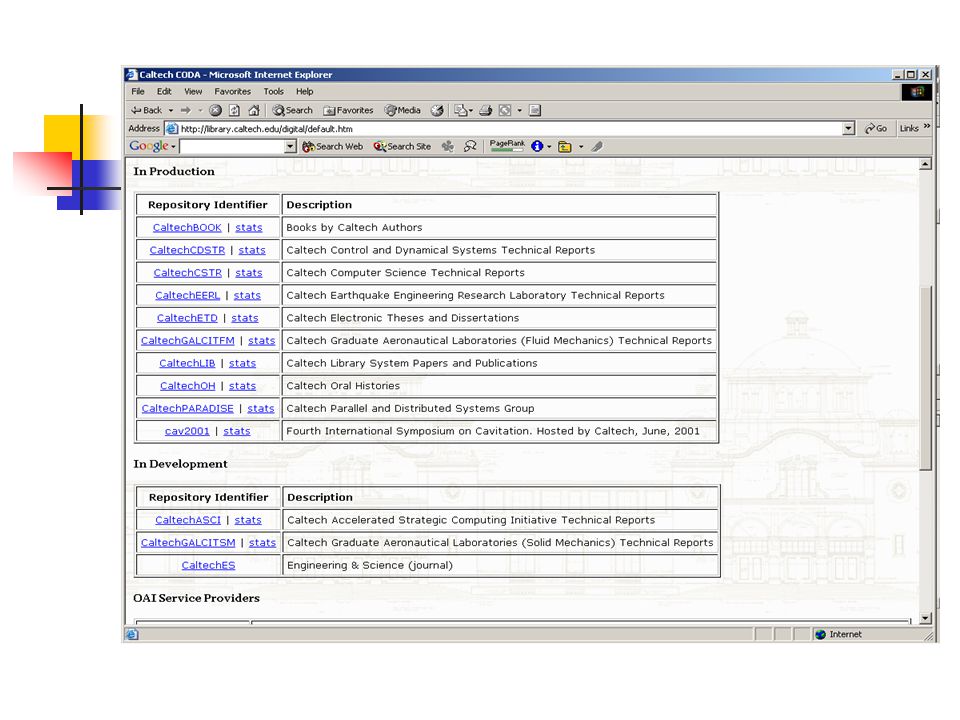Click the Google toolbar Up folder icon
Image resolution: width=960 pixels, height=720 pixels.
[x=564, y=146]
